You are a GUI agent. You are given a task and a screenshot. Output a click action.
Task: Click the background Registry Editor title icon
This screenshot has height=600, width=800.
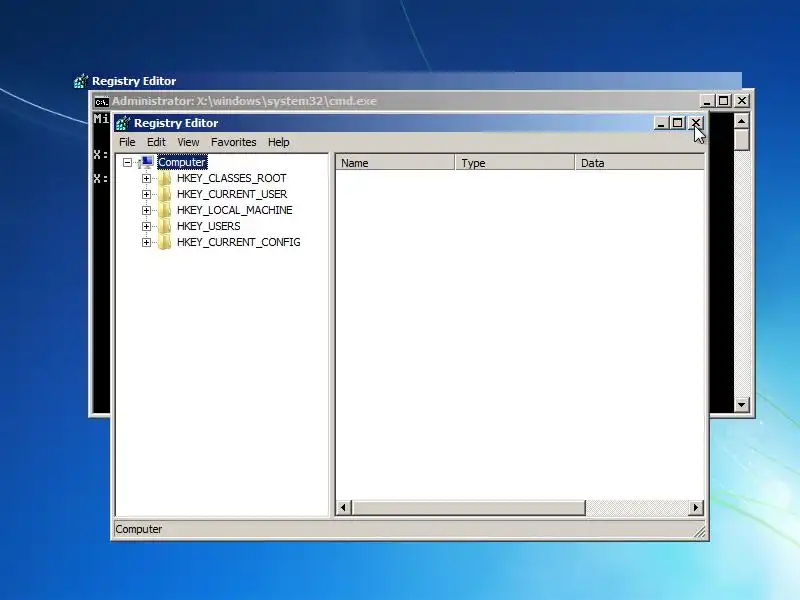[x=81, y=81]
